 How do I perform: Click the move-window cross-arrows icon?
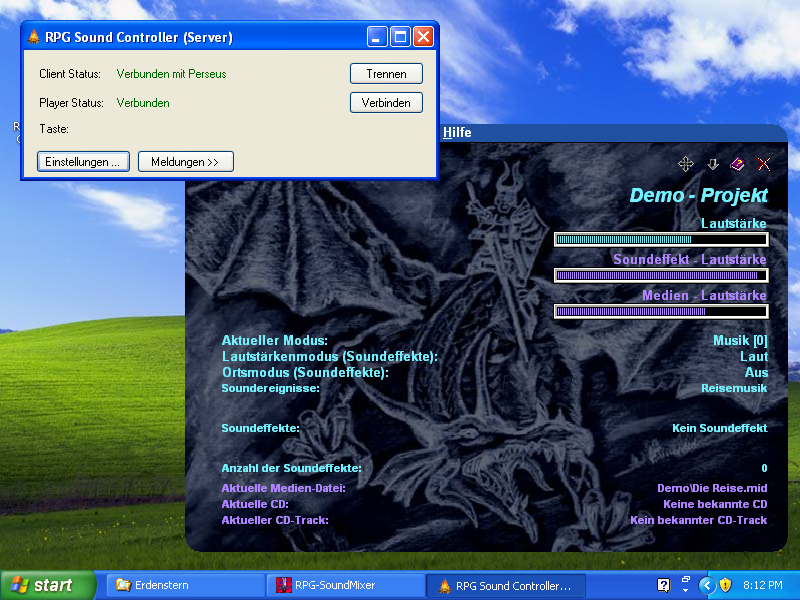[686, 164]
